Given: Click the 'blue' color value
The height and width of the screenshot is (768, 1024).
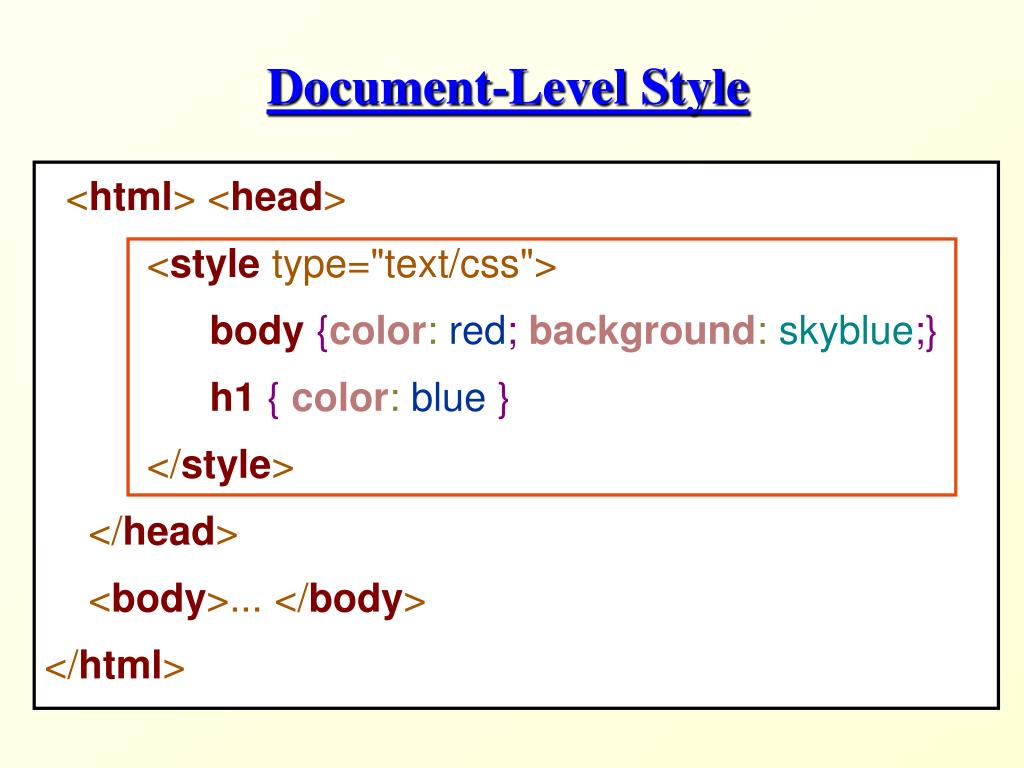Looking at the screenshot, I should point(448,398).
